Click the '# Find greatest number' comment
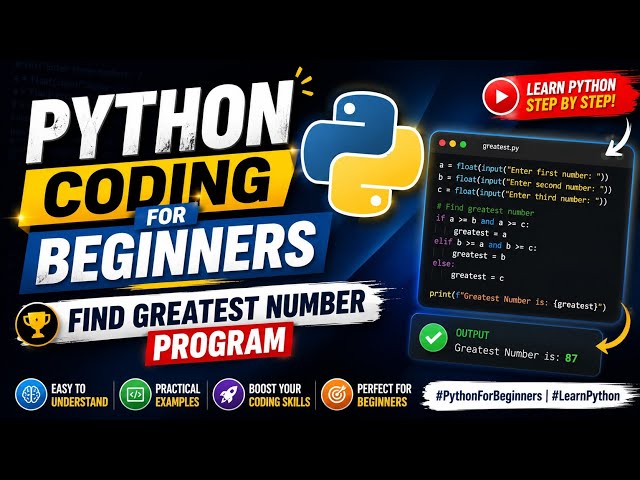This screenshot has width=640, height=480. click(485, 209)
